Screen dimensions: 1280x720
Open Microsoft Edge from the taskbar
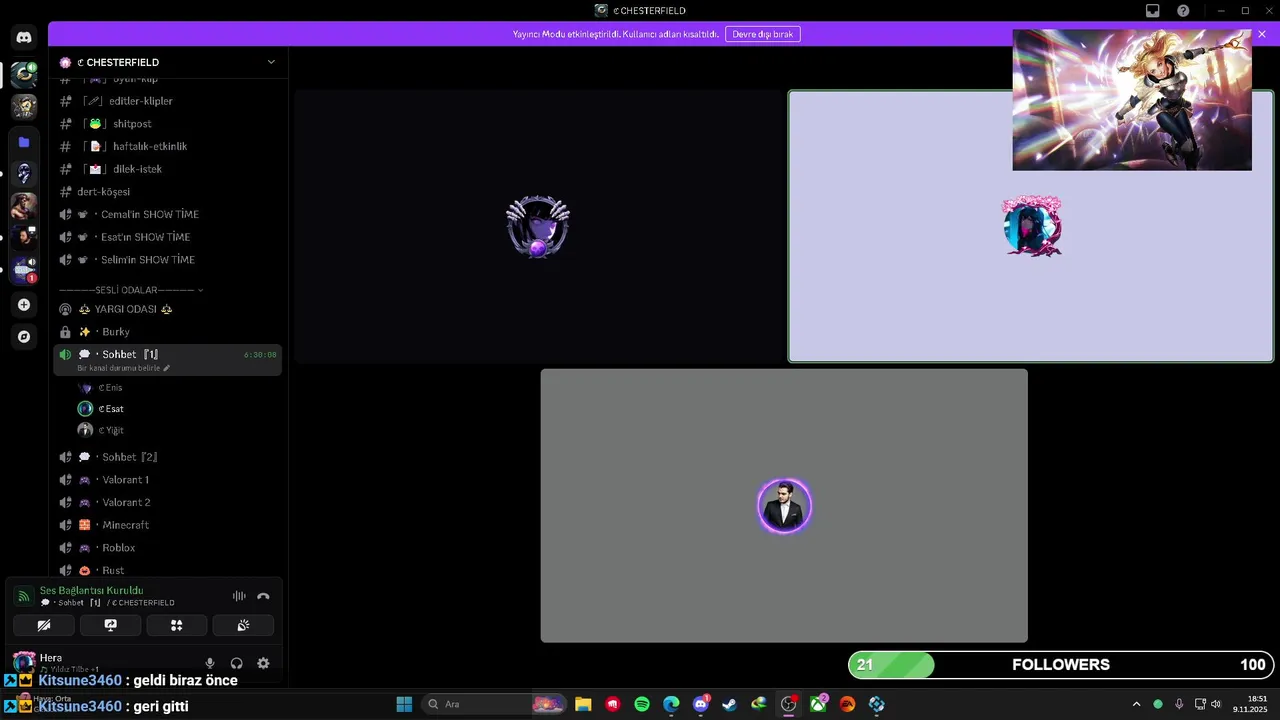pyautogui.click(x=671, y=704)
